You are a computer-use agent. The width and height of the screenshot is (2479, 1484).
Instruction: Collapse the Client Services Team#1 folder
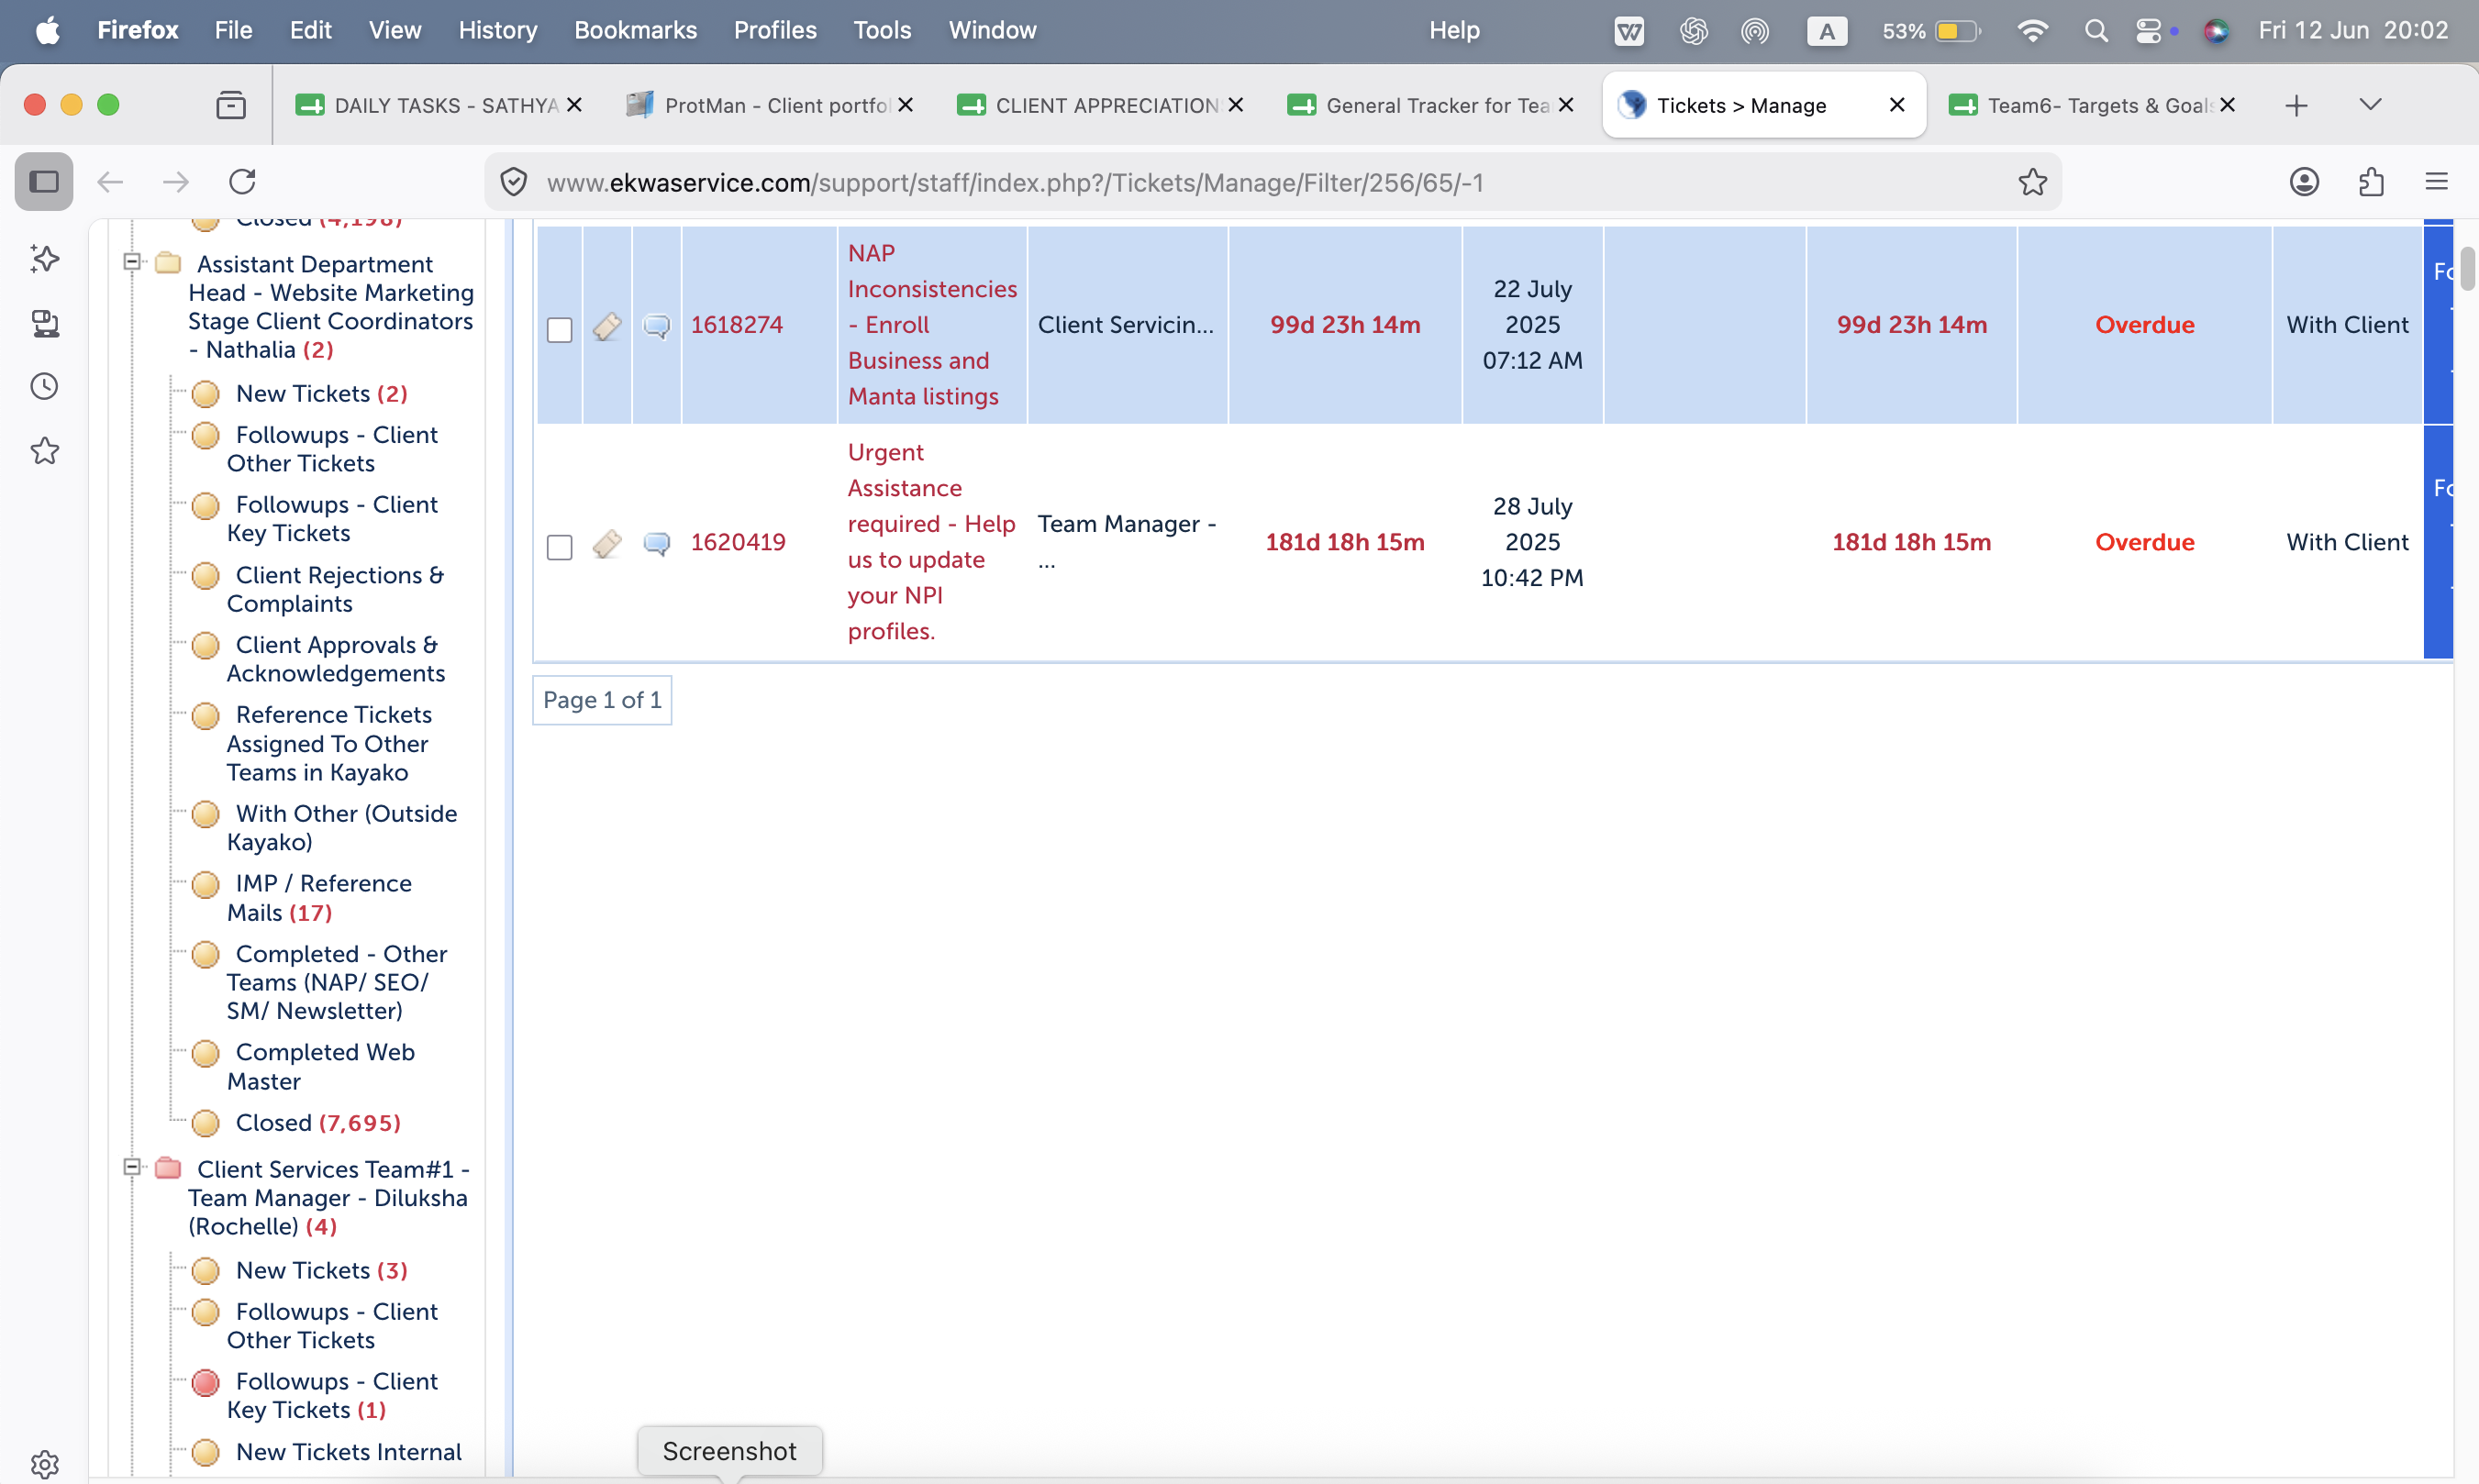pyautogui.click(x=131, y=1167)
